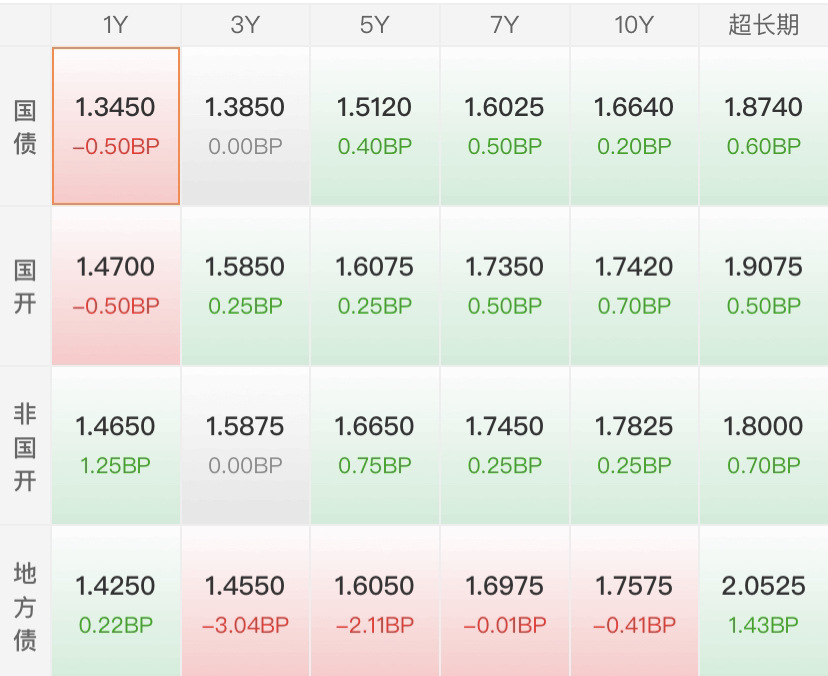Select the 国债 超长期 cell 1.8740
Viewport: 828px width, 676px height.
click(764, 126)
